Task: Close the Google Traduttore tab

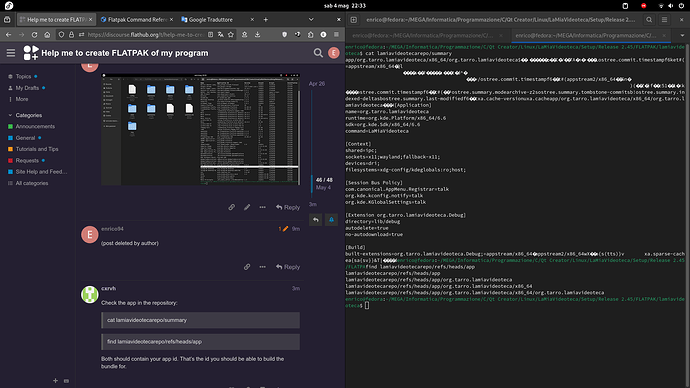Action: click(252, 20)
